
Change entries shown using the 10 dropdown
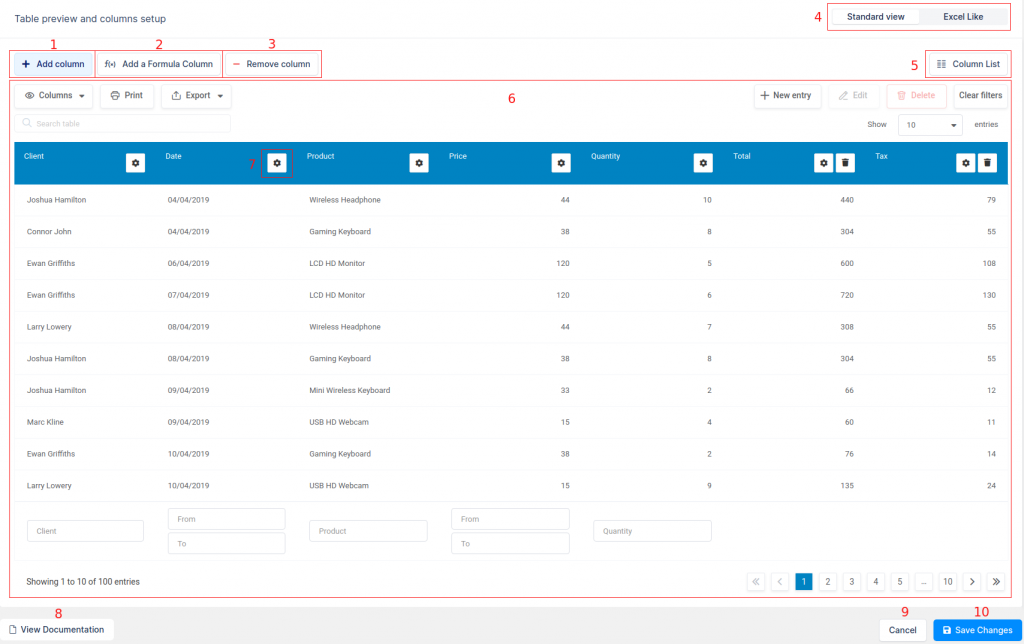[x=929, y=124]
